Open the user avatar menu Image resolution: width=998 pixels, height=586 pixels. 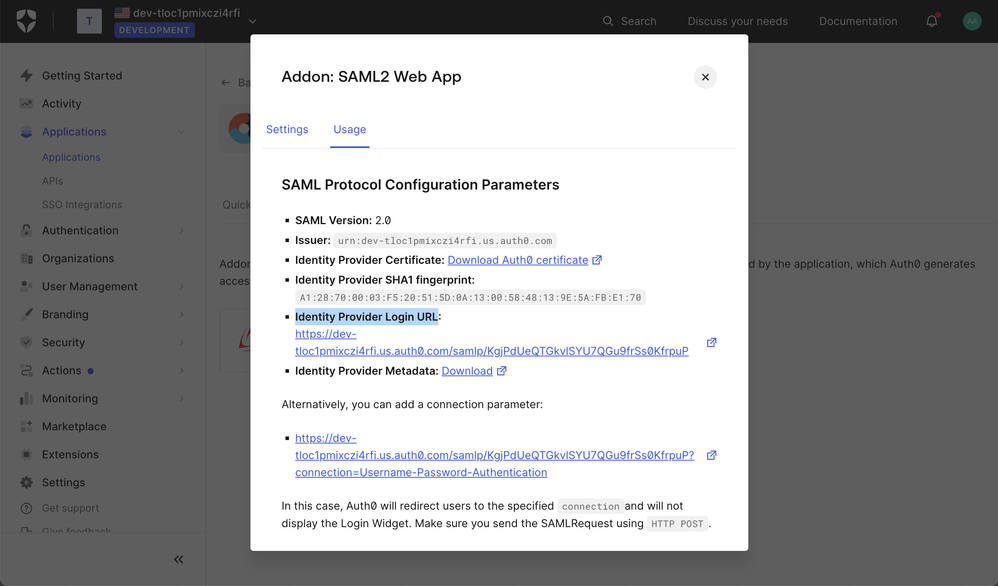[972, 21]
